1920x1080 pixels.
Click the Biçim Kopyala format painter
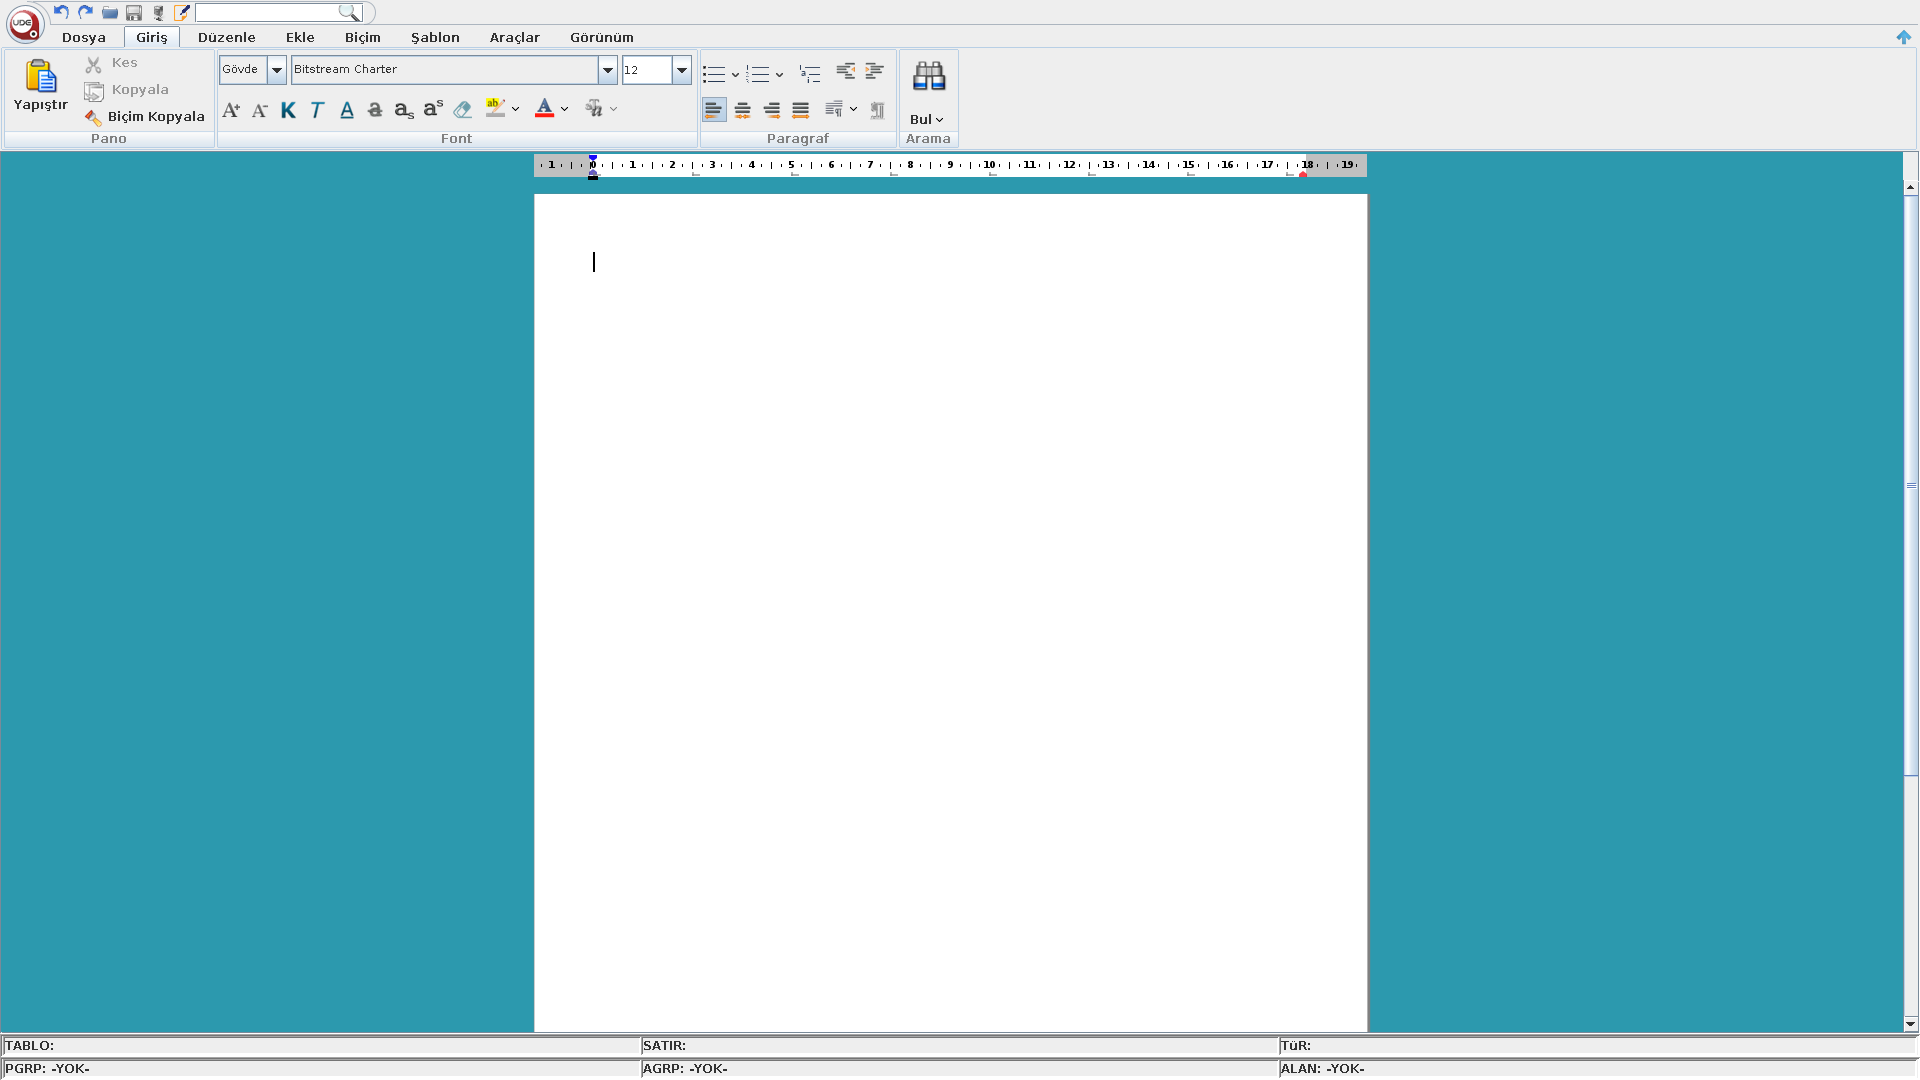[145, 117]
